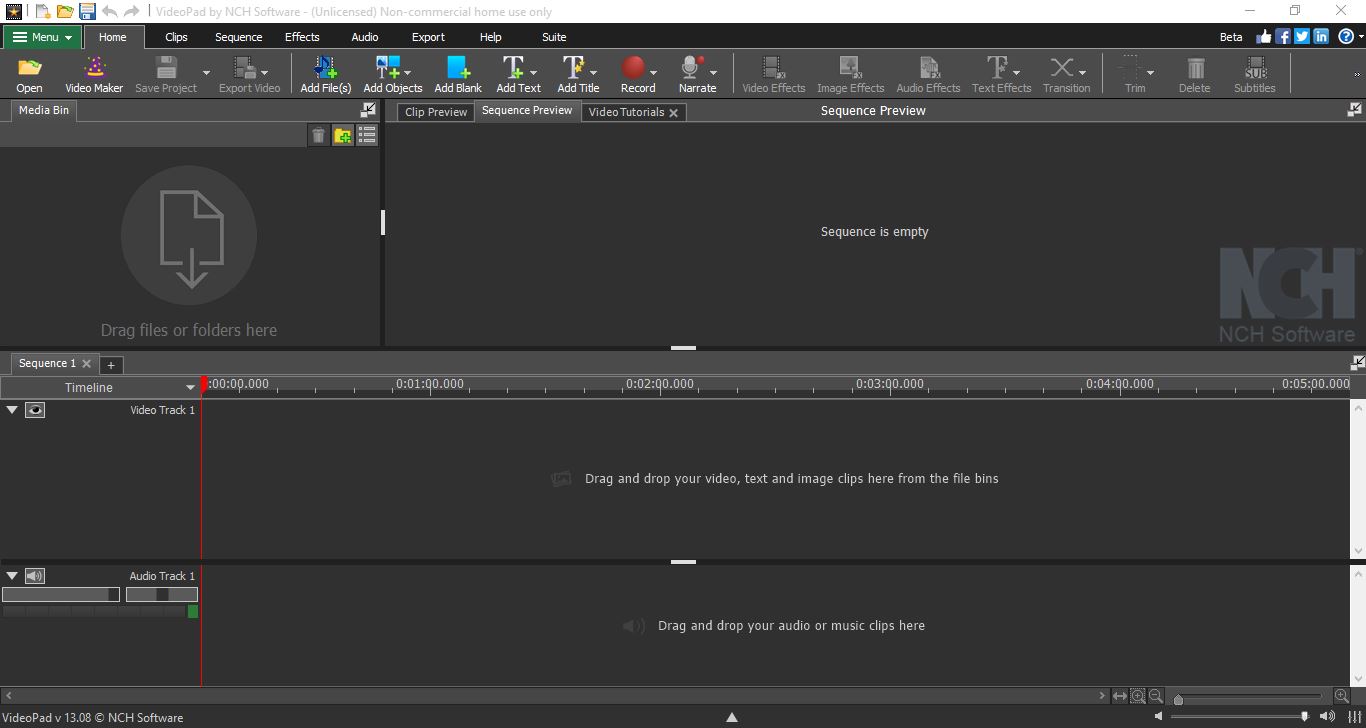This screenshot has height=728, width=1366.
Task: Switch to the Sequence ribbon tab
Action: (239, 37)
